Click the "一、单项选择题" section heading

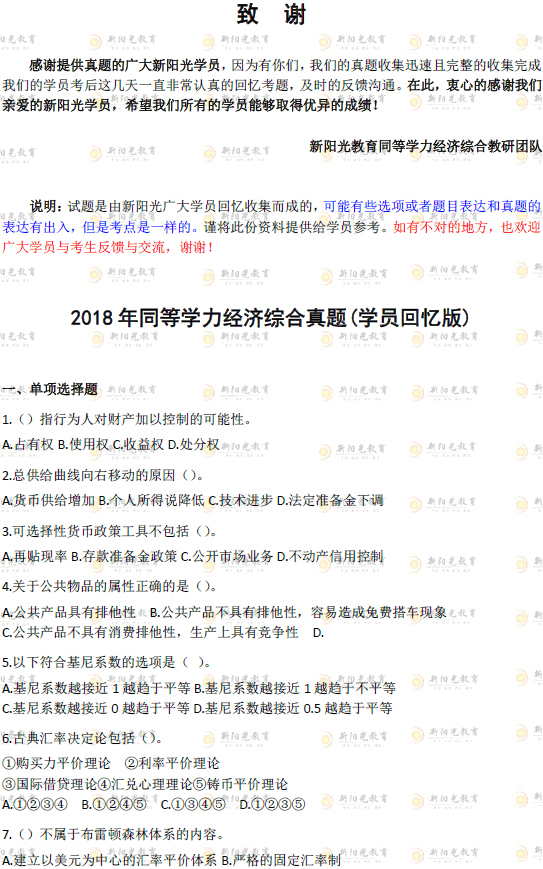point(50,389)
